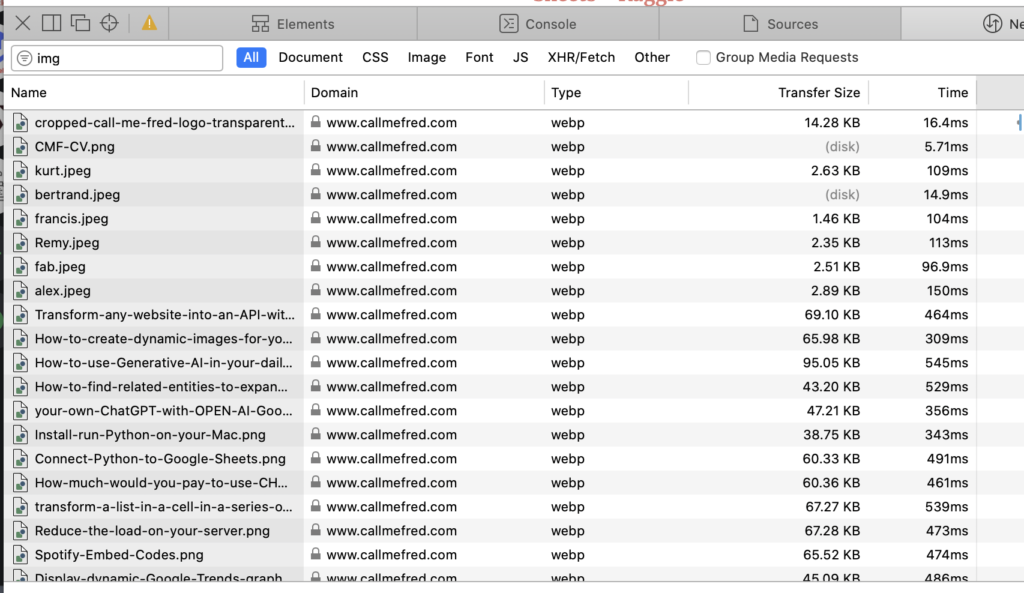1024x593 pixels.
Task: Click the 14.28 KB transfer size cell
Action: [832, 123]
